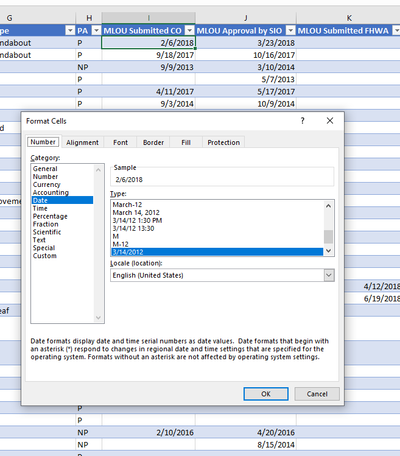Click Type list scroll down arrow
The width and height of the screenshot is (400, 456).
[x=328, y=251]
